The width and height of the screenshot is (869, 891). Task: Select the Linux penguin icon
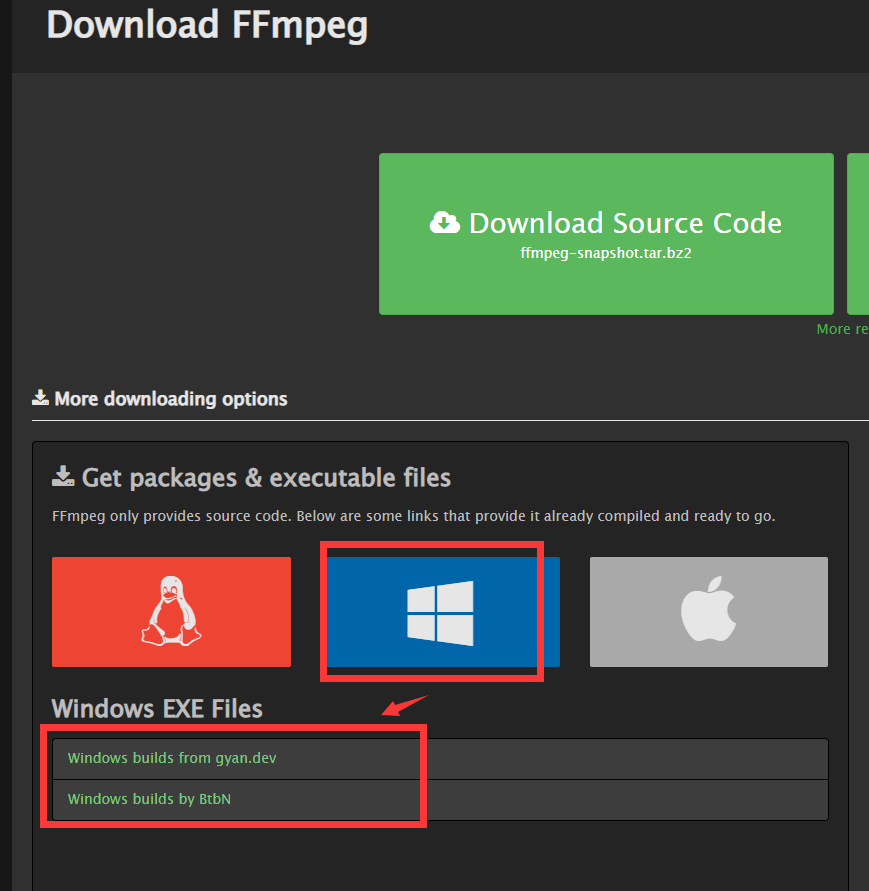point(170,611)
